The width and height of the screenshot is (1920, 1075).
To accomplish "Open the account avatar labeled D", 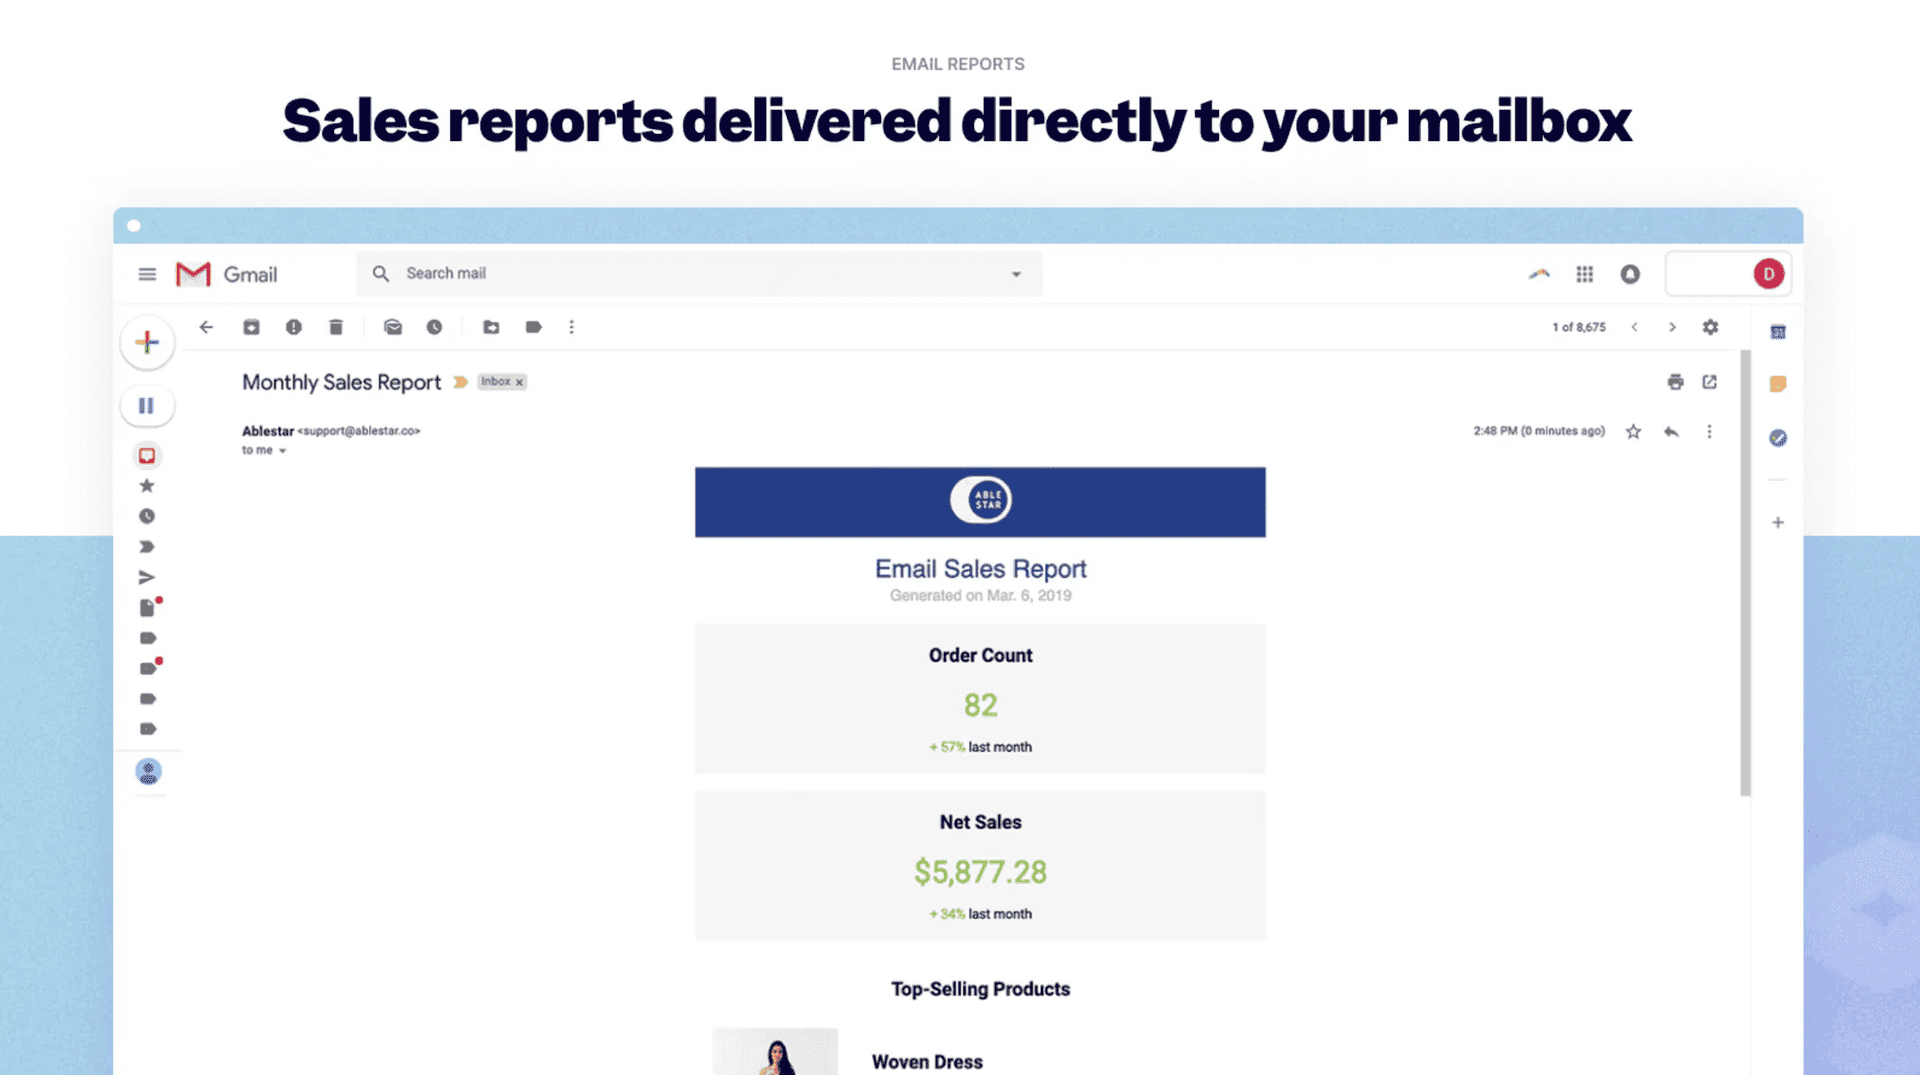I will pos(1768,274).
